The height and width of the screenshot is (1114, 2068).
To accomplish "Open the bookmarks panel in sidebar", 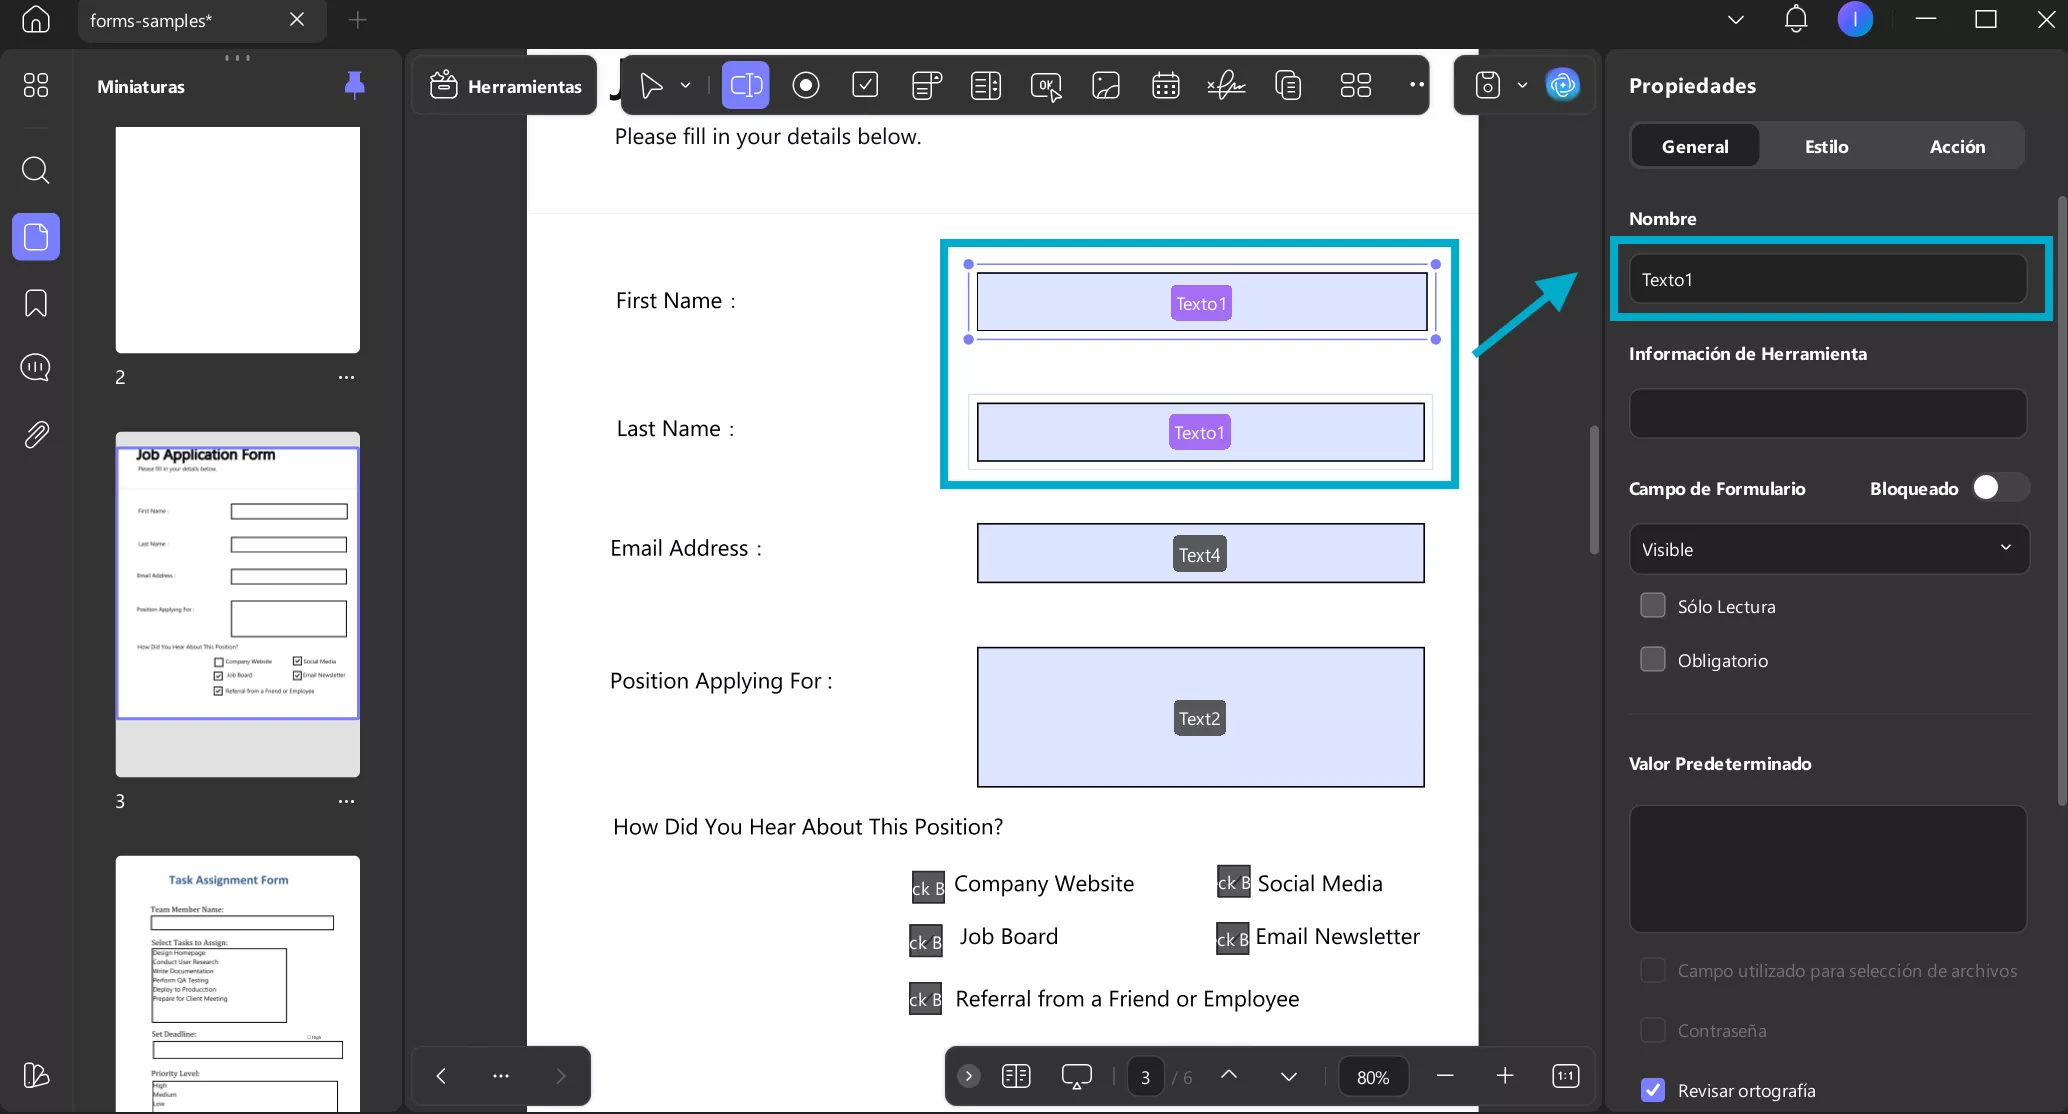I will [36, 303].
